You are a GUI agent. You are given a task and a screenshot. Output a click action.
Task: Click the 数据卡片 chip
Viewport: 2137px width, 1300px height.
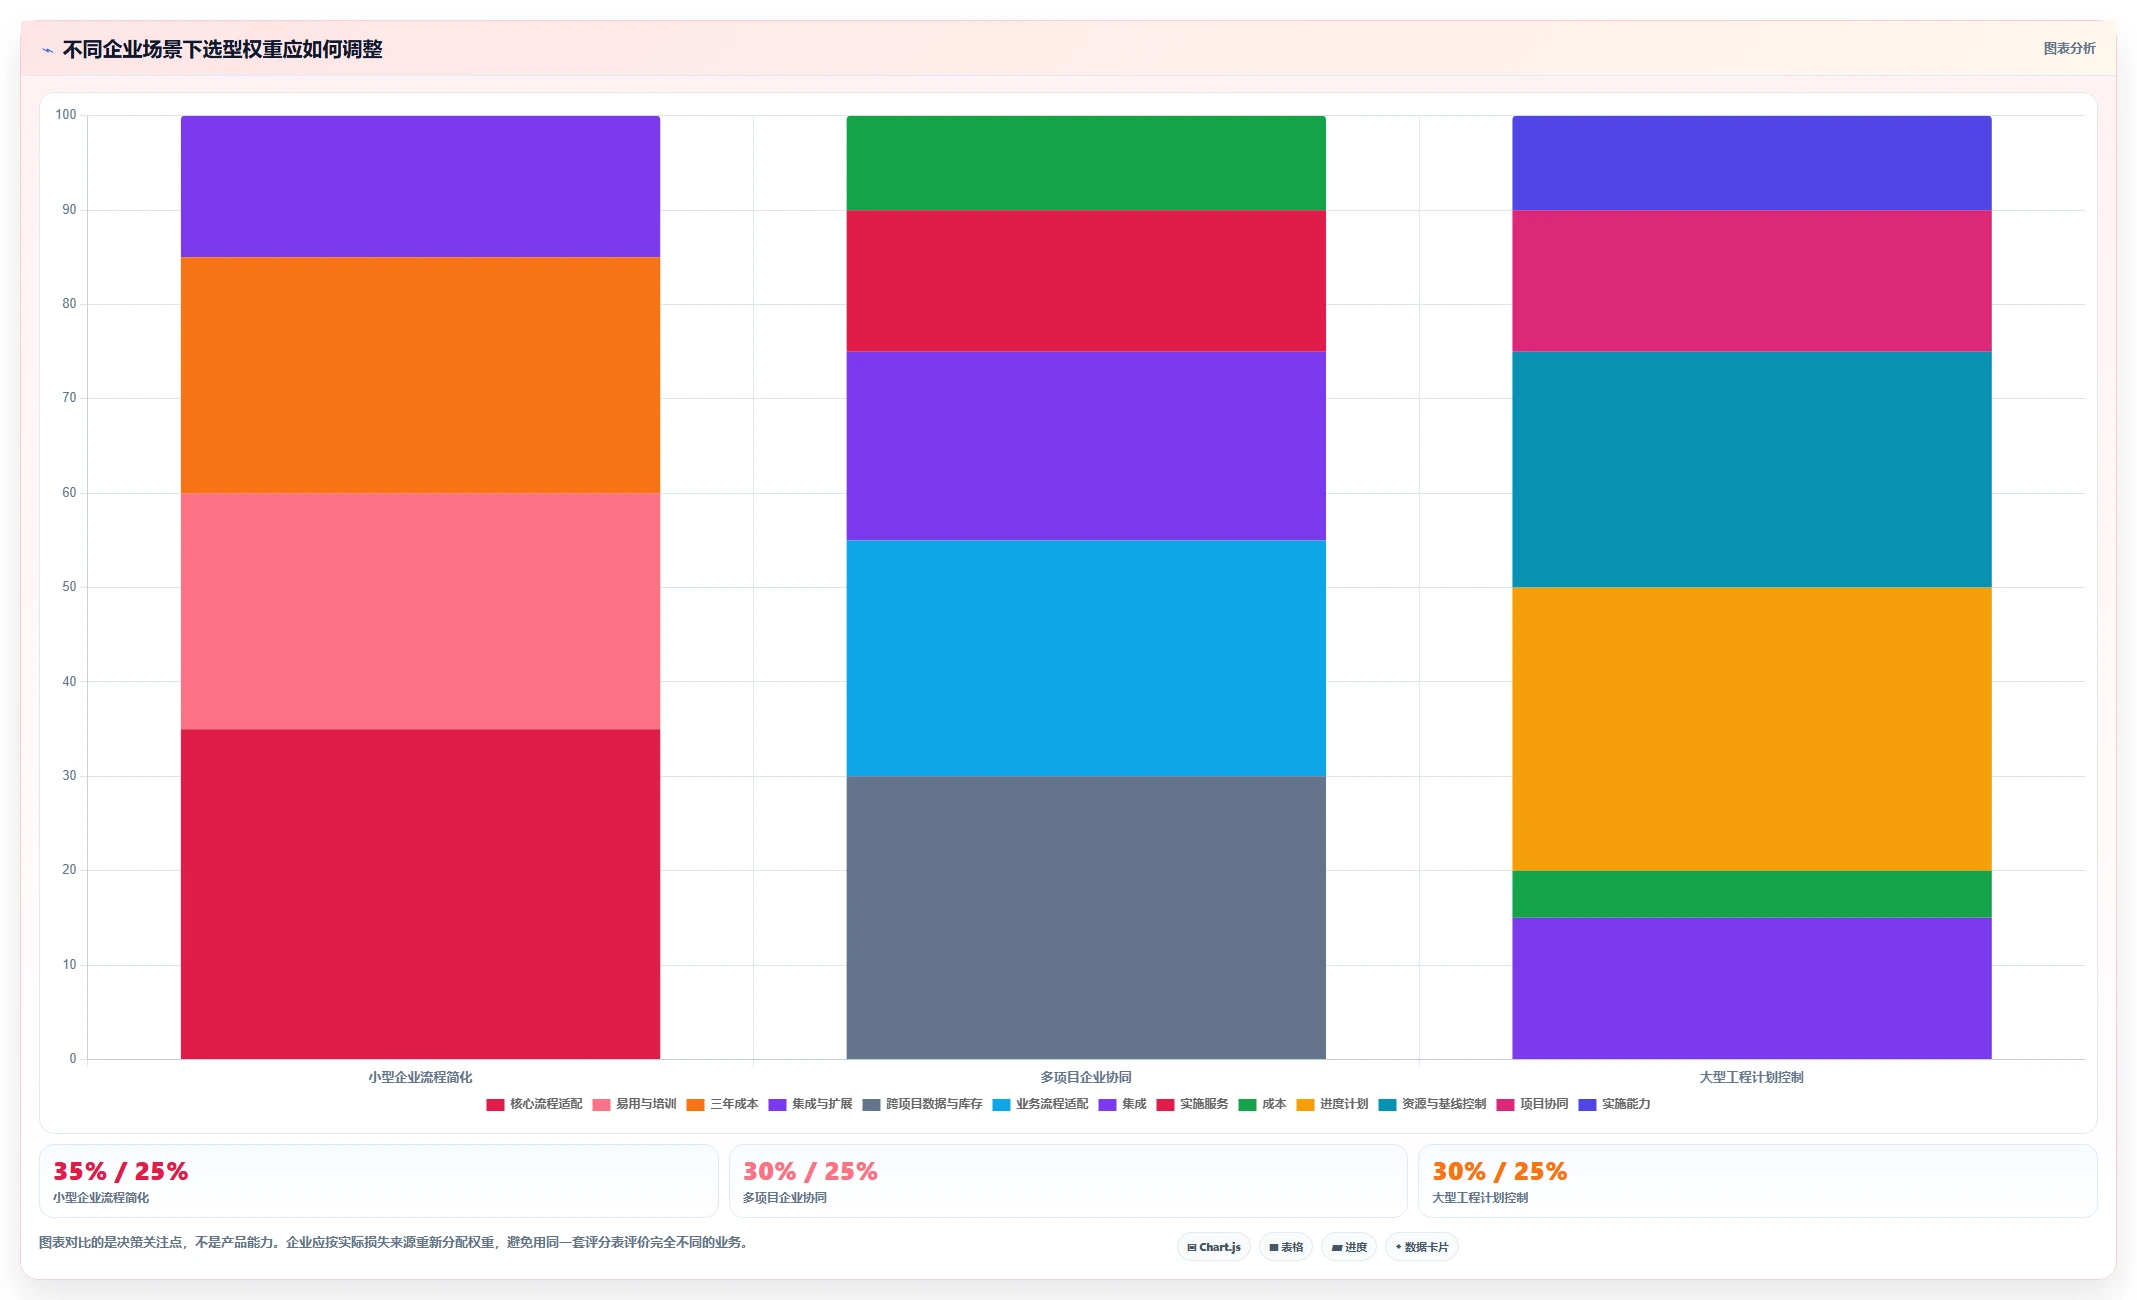point(1421,1247)
